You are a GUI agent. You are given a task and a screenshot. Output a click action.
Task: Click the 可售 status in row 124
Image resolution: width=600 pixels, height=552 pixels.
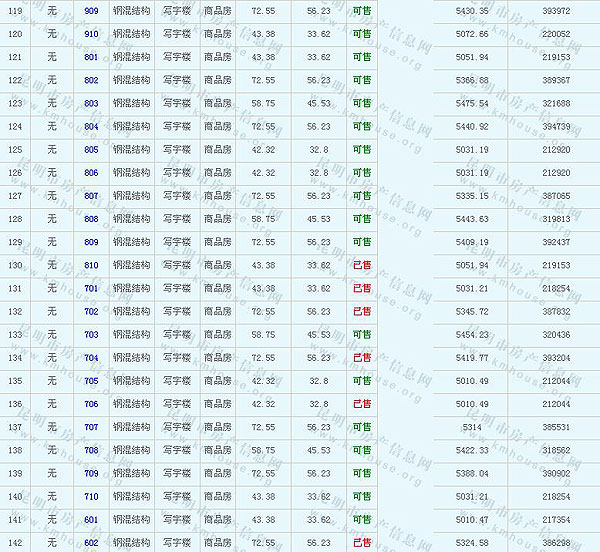pyautogui.click(x=361, y=126)
